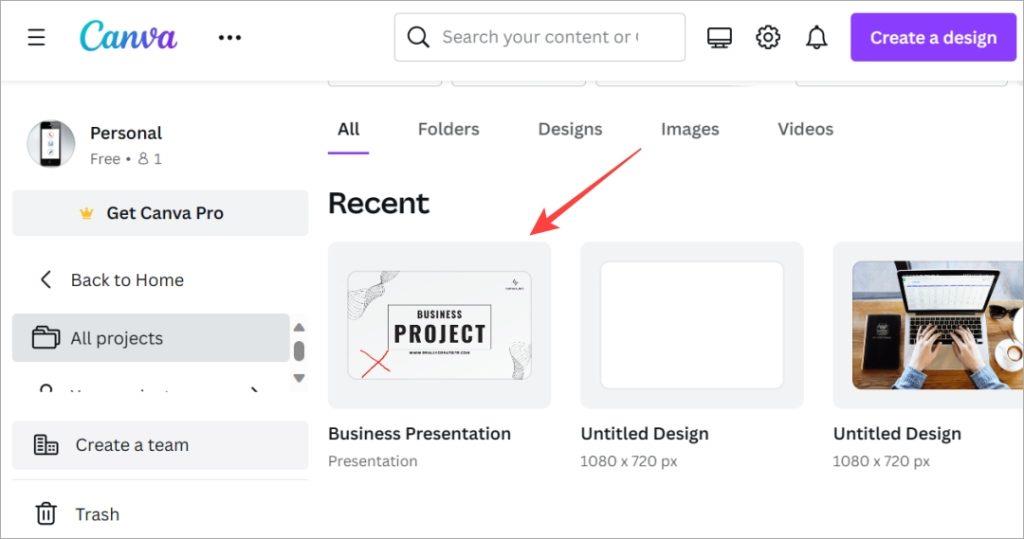Open notifications bell
This screenshot has width=1024, height=539.
(816, 37)
